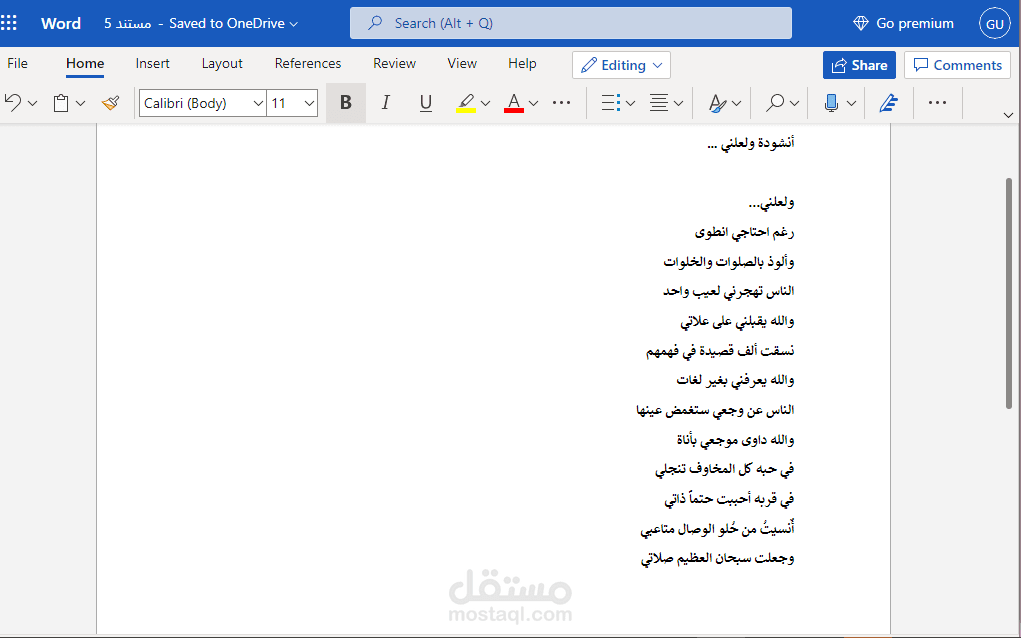Expand highlight color options arrow
The height and width of the screenshot is (638, 1021).
485,103
